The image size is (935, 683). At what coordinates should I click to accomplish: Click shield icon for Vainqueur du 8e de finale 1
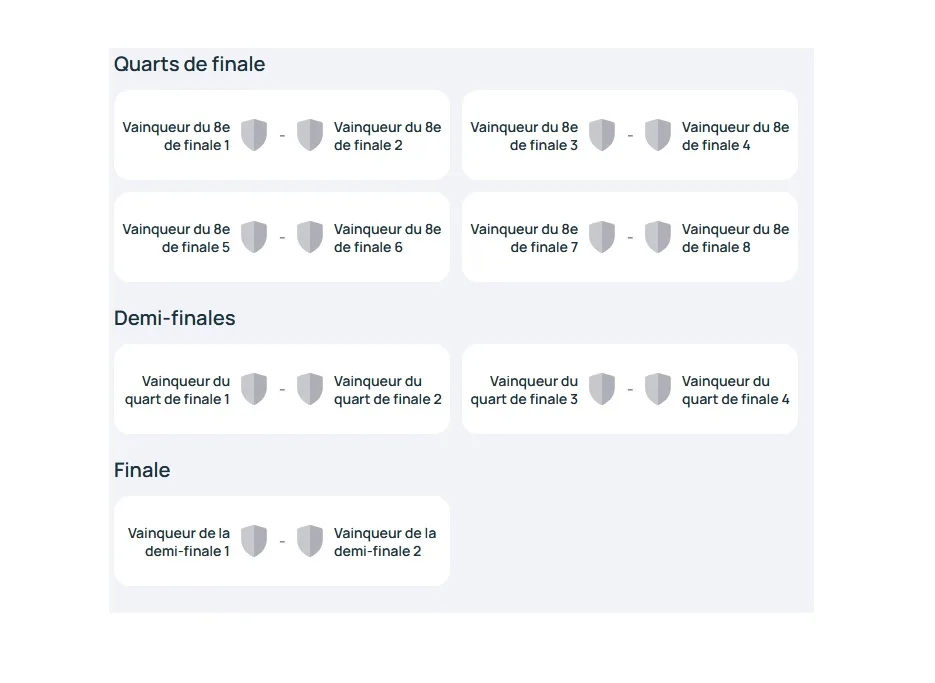click(x=254, y=135)
